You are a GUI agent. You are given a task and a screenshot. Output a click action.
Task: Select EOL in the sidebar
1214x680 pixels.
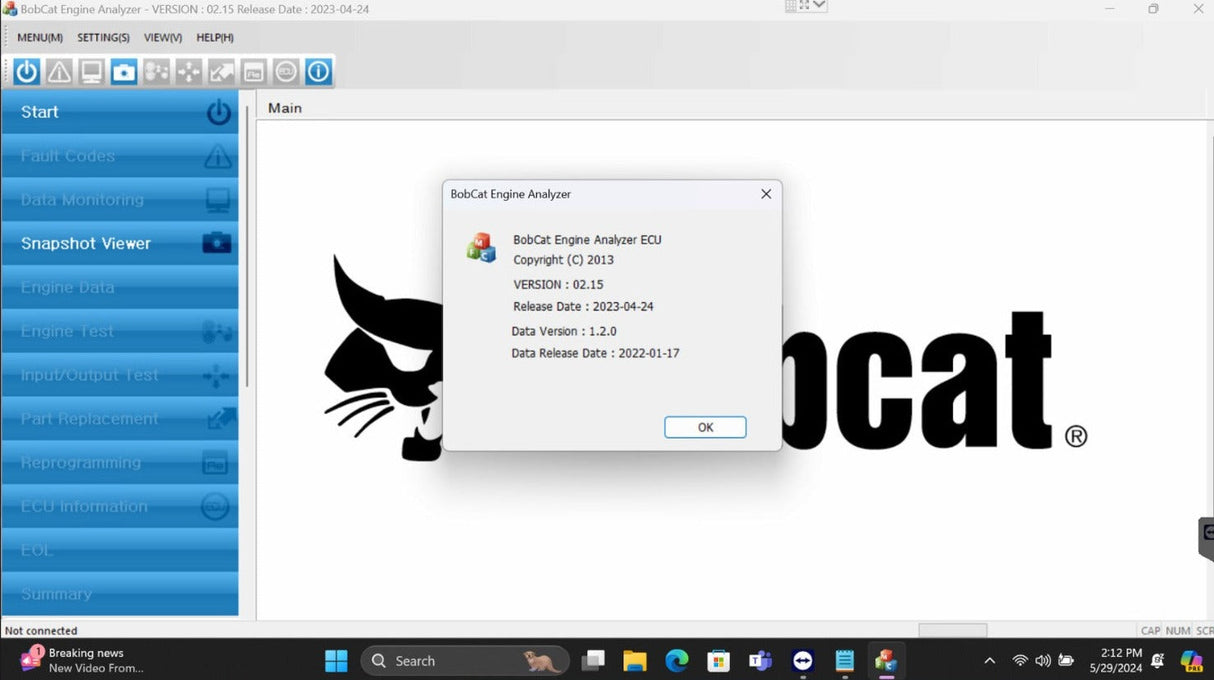click(120, 550)
